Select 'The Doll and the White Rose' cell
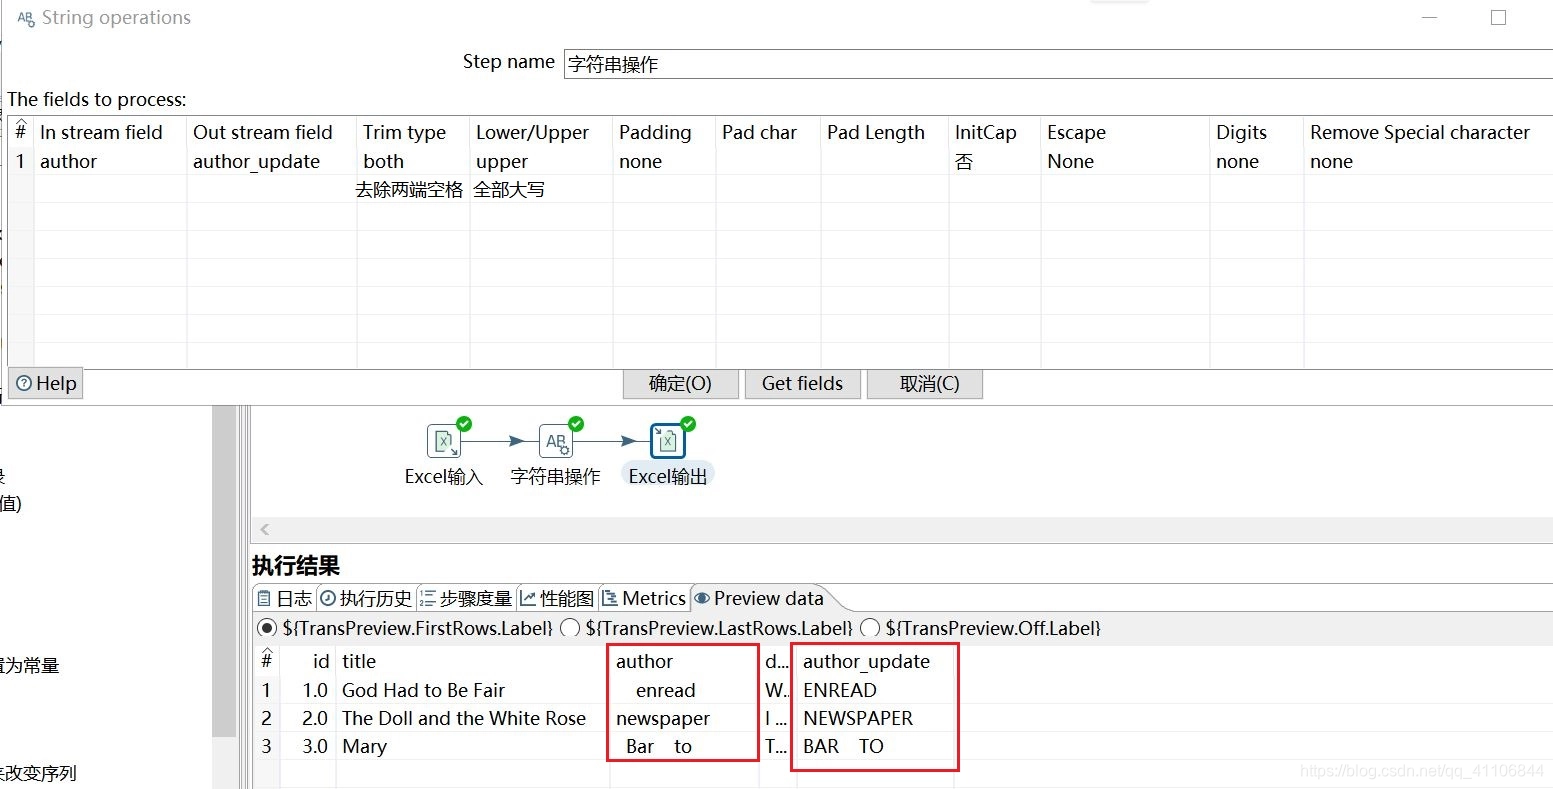Image resolution: width=1553 pixels, height=789 pixels. pyautogui.click(x=472, y=718)
